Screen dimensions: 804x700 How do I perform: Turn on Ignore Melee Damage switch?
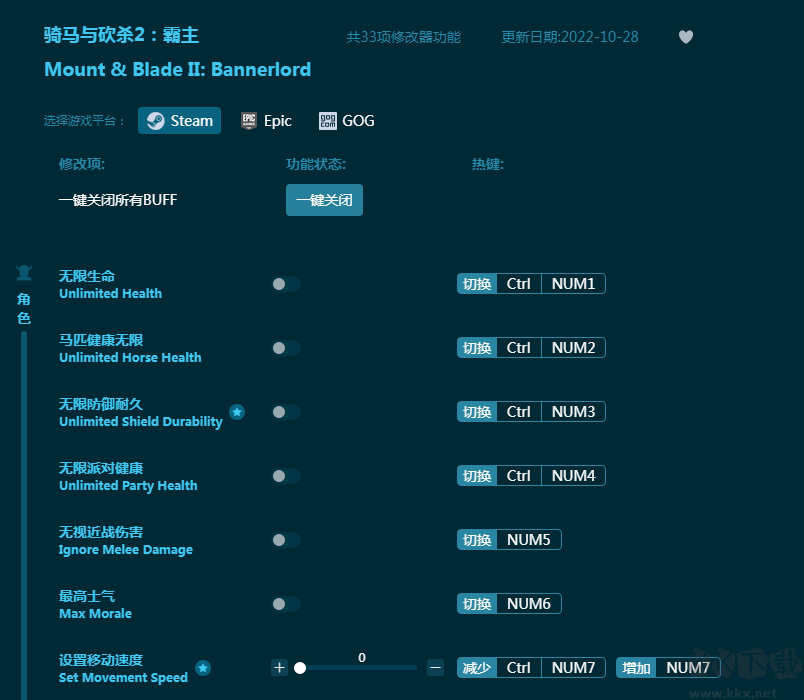[286, 540]
